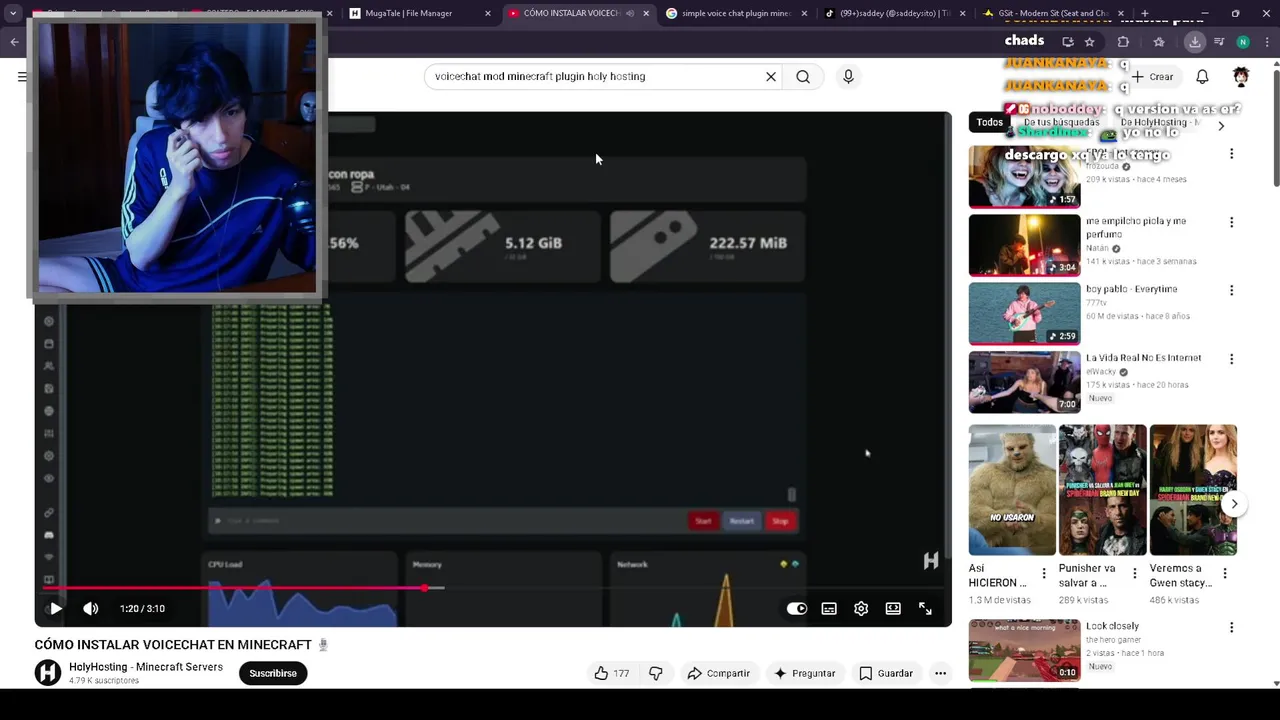Open options for 'La Vida Real No Es Internet'
The height and width of the screenshot is (720, 1280).
click(1232, 359)
